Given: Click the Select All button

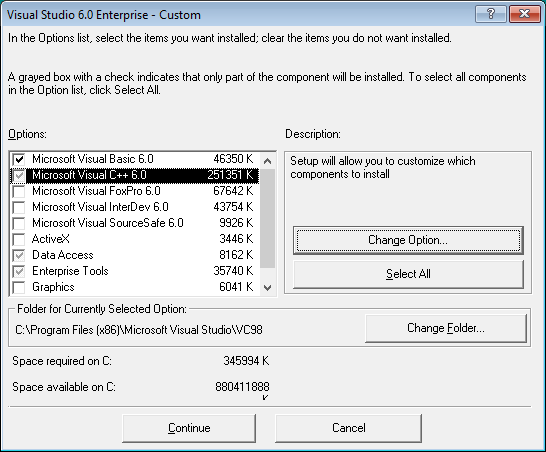Looking at the screenshot, I should click(408, 274).
